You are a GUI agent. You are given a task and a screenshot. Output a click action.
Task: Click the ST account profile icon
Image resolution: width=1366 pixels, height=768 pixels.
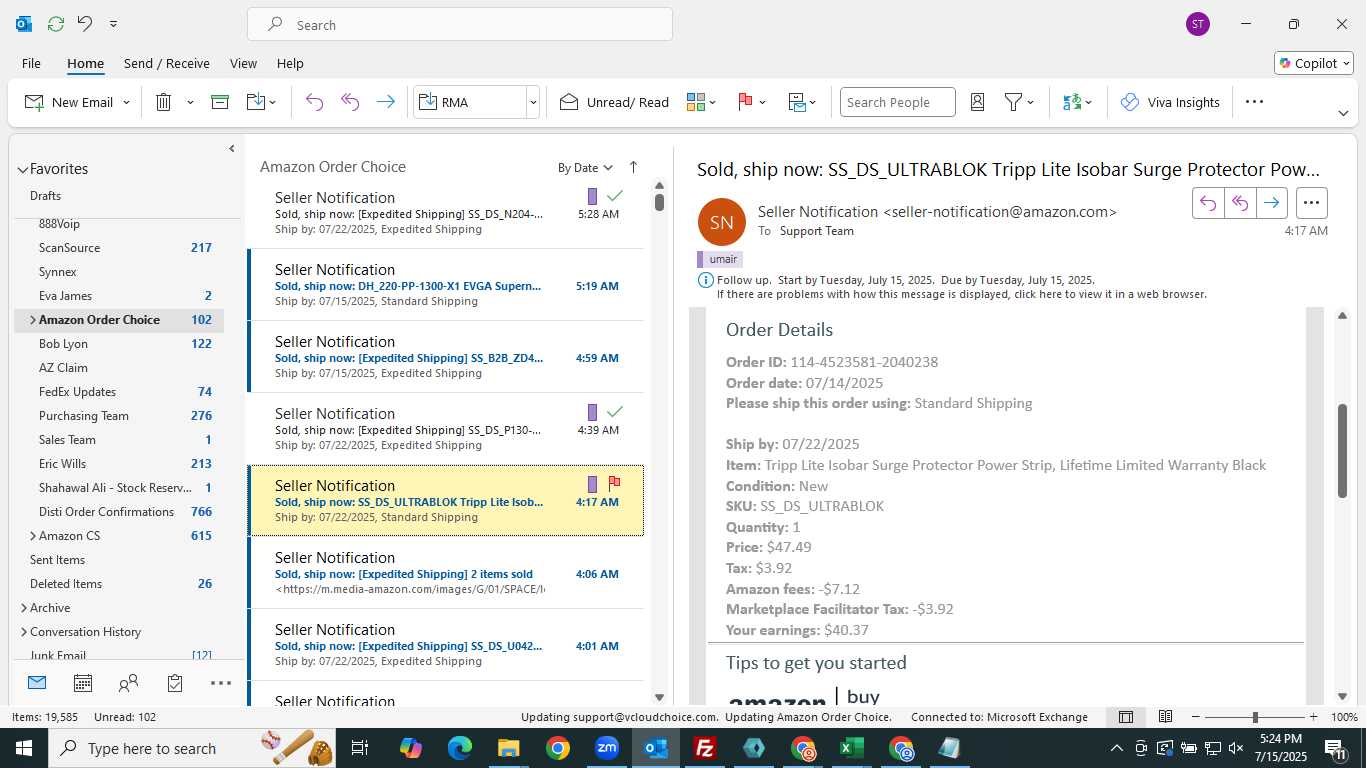pos(1198,24)
